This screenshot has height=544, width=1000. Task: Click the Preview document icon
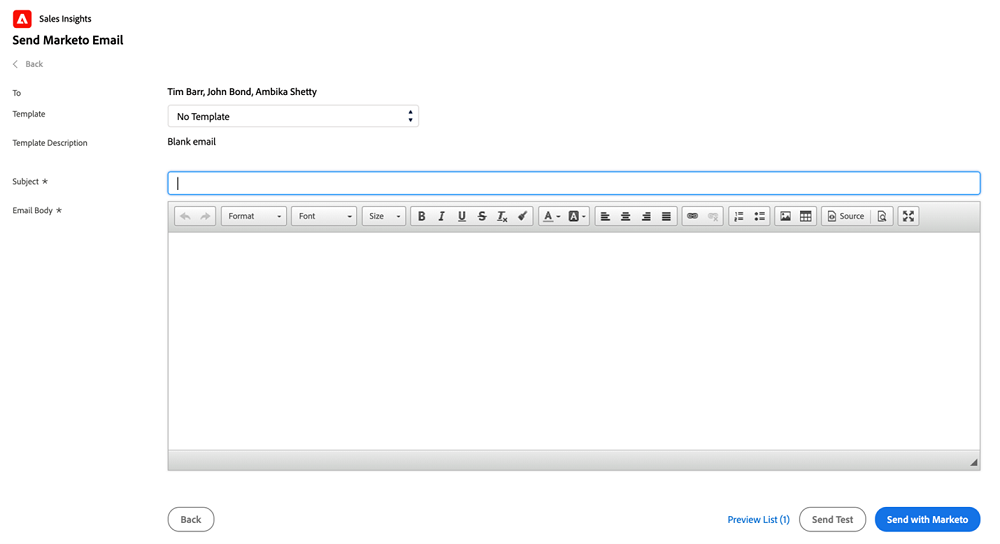click(x=882, y=216)
